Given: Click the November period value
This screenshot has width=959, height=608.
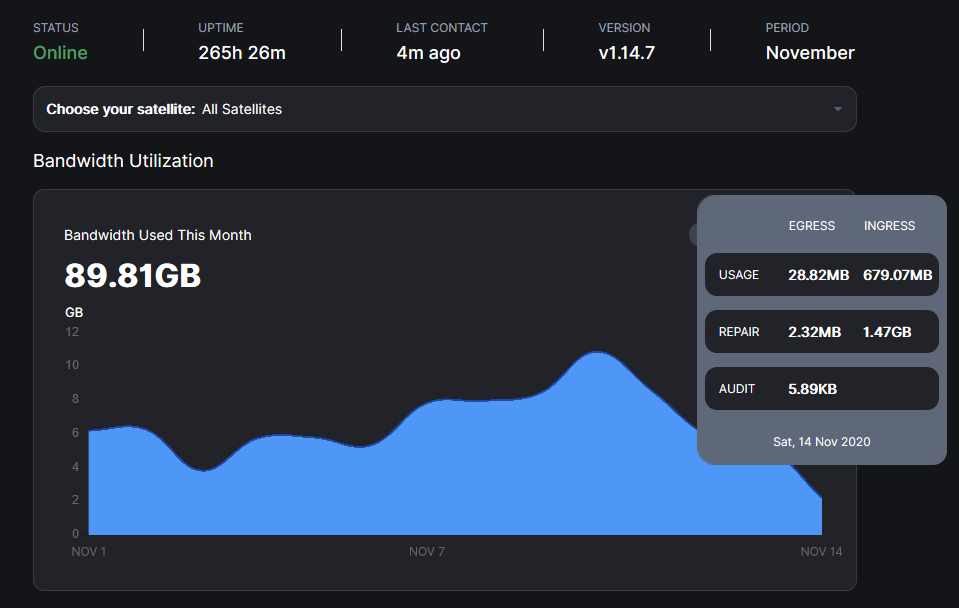Looking at the screenshot, I should click(810, 53).
